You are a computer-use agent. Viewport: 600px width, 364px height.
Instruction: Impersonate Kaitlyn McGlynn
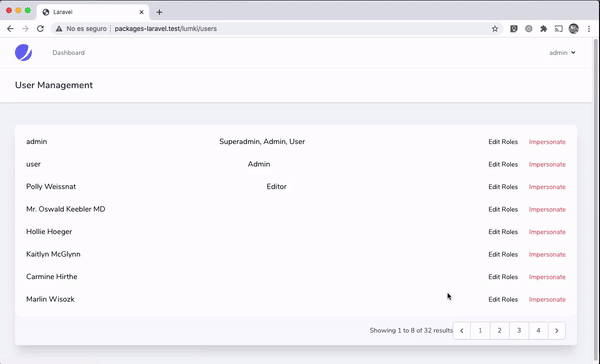click(547, 255)
